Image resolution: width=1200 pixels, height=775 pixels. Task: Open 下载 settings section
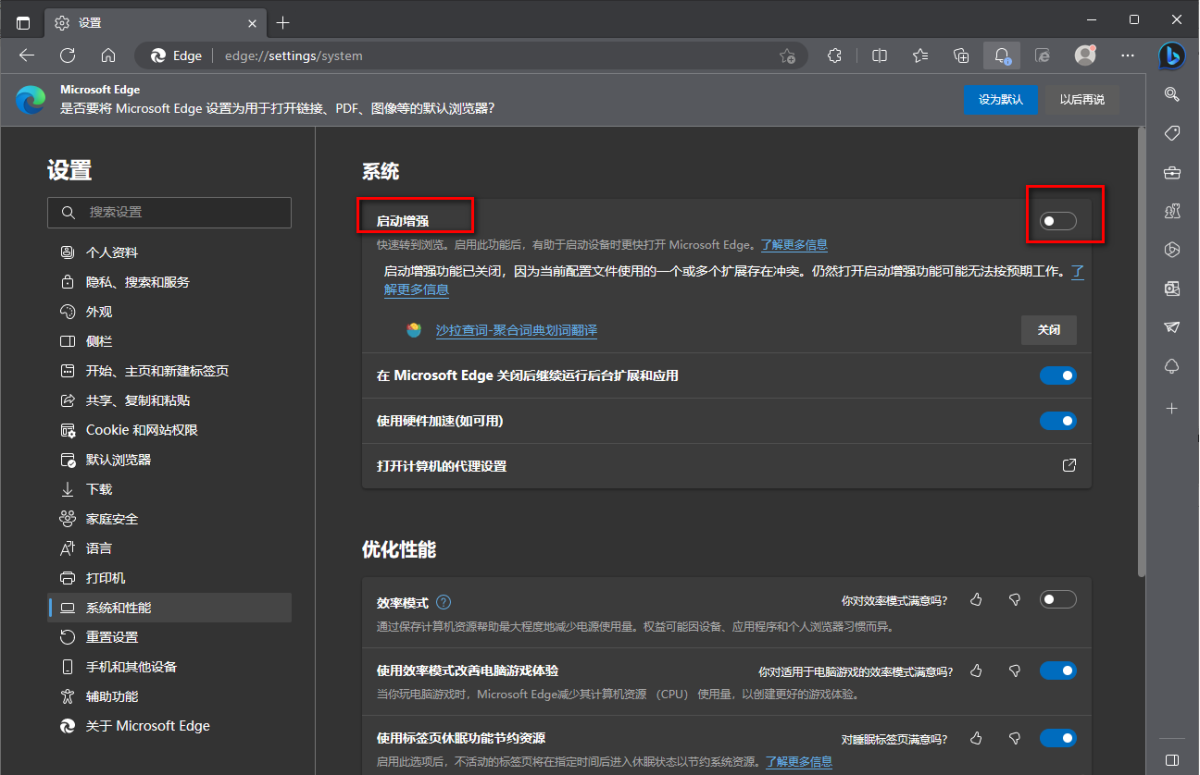[169, 489]
